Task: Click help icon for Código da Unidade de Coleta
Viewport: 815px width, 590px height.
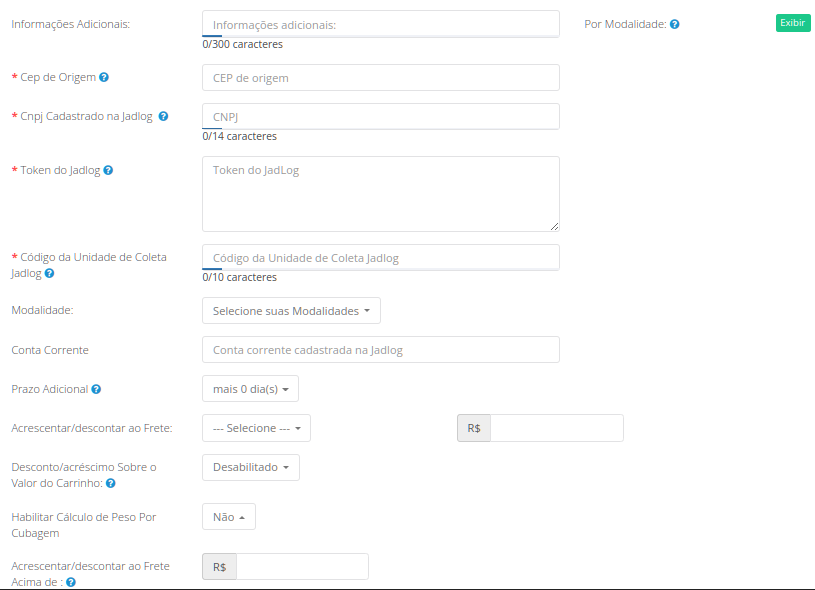Action: [49, 273]
